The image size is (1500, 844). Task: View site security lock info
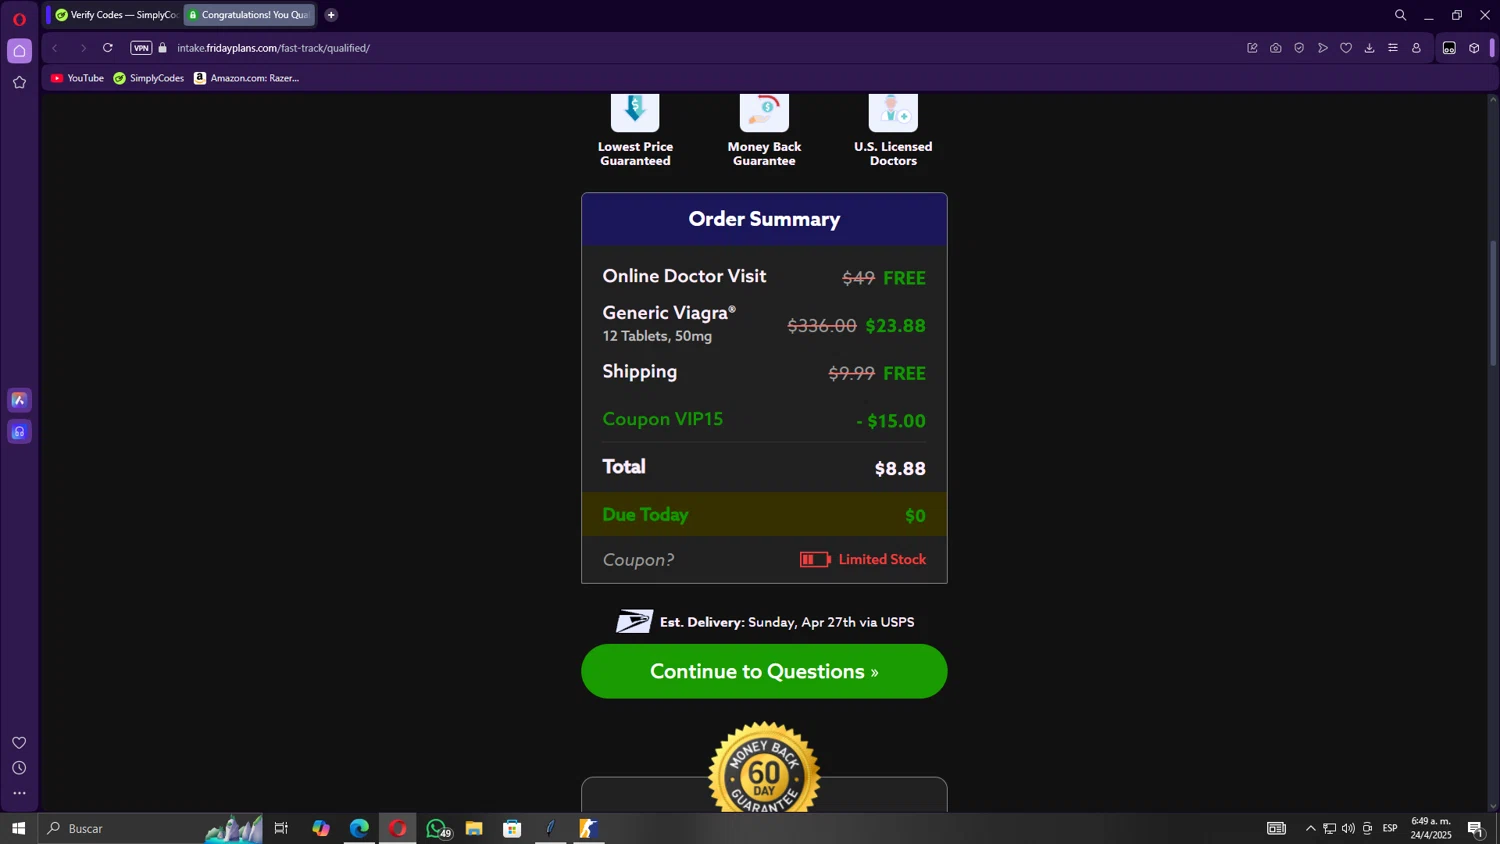tap(163, 48)
